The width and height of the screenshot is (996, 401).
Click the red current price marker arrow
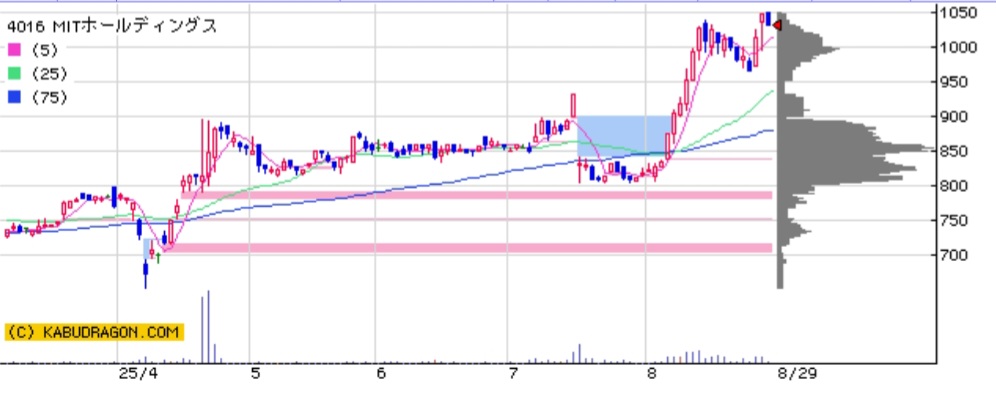[x=777, y=25]
